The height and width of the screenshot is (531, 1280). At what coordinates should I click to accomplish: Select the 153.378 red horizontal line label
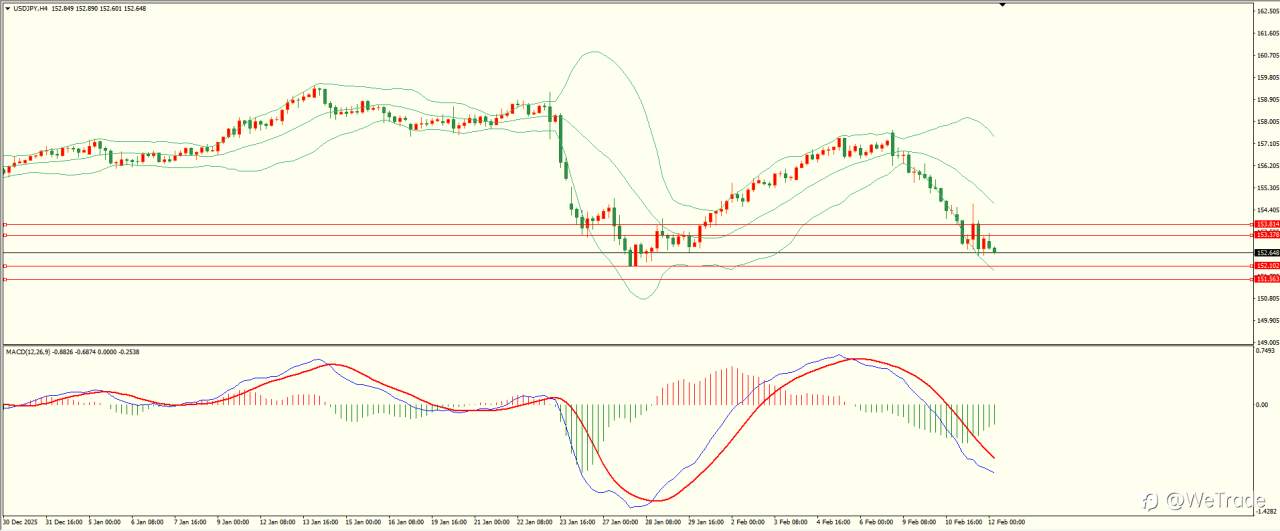click(1267, 234)
